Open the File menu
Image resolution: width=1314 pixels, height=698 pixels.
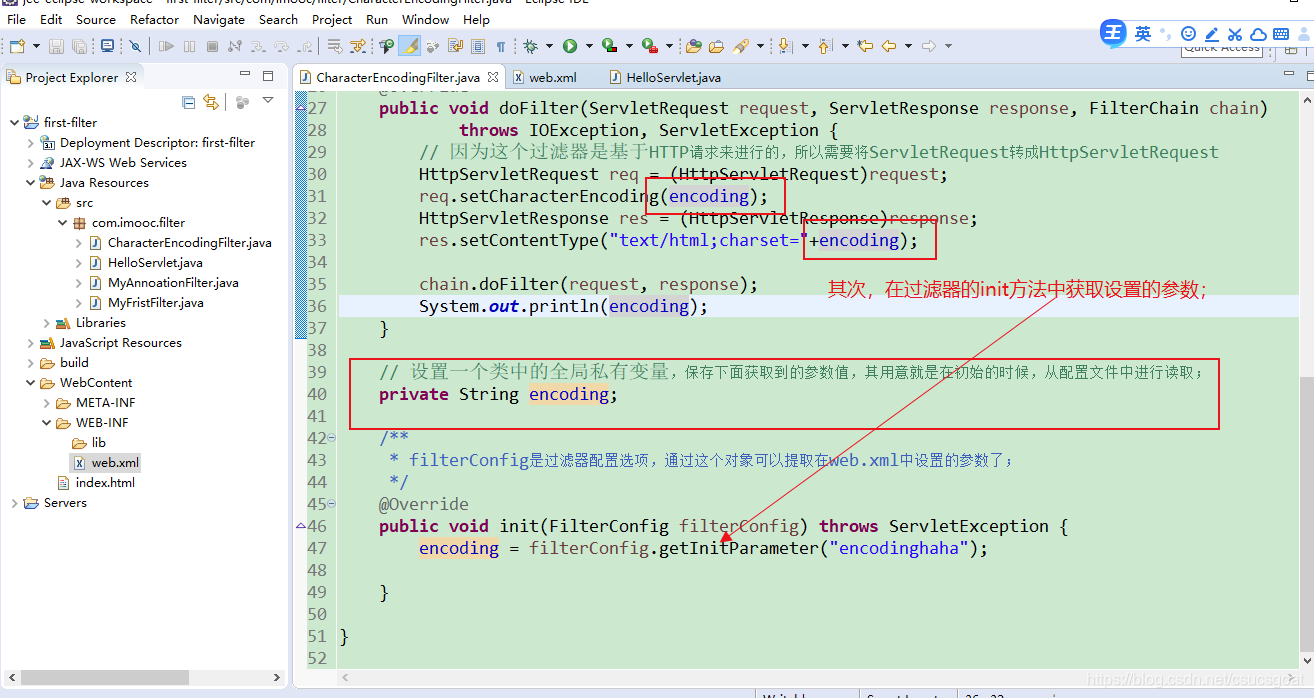tap(17, 19)
